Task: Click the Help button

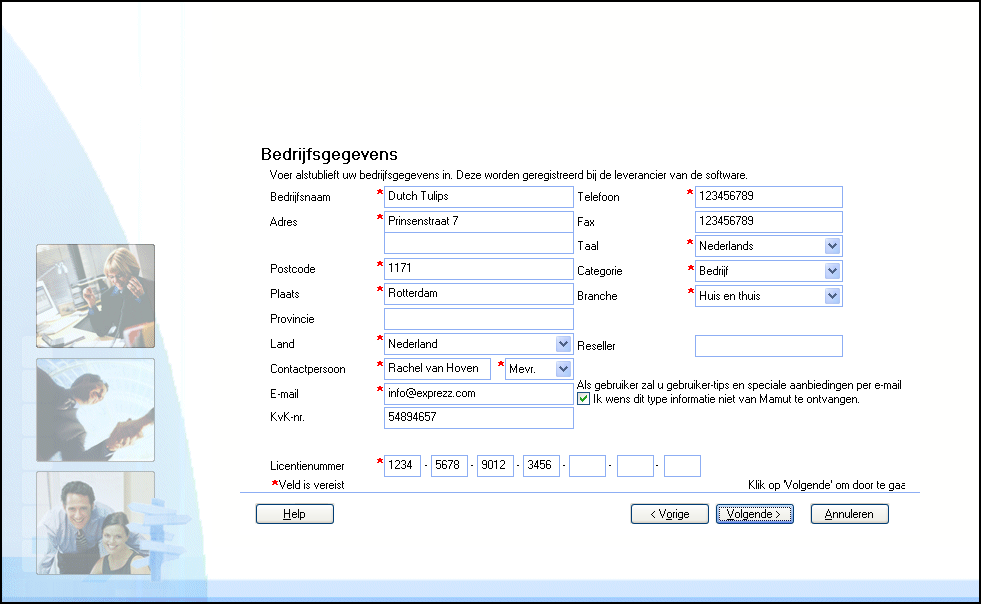Action: 295,514
